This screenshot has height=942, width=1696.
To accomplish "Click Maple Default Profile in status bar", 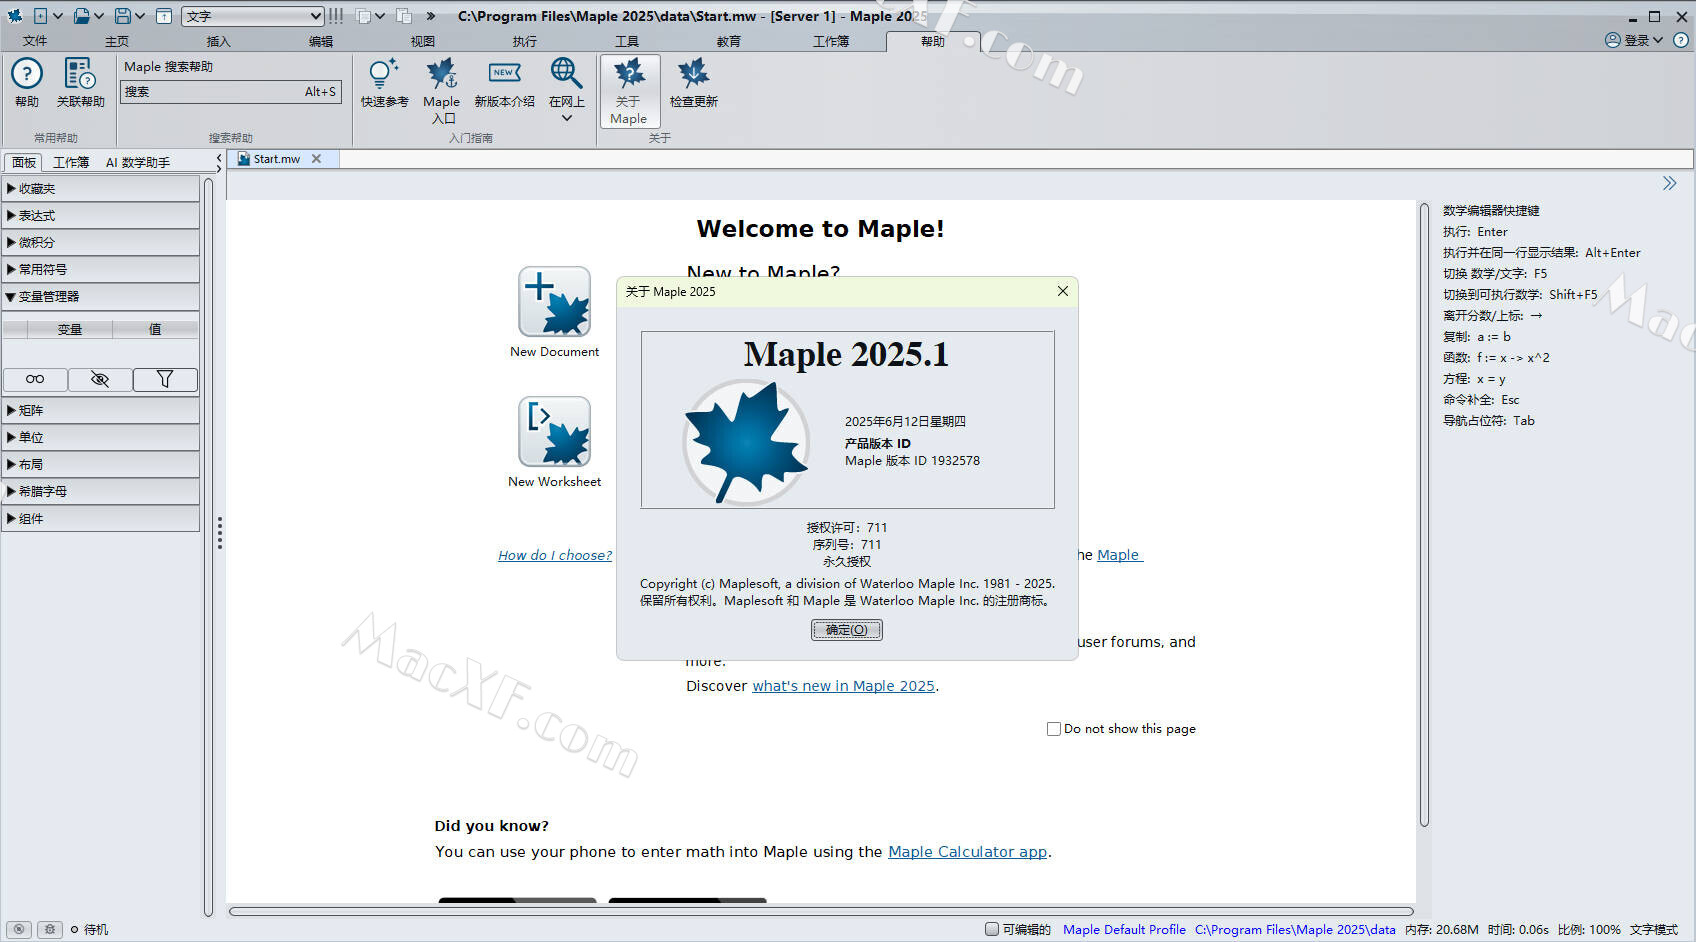I will tap(1124, 929).
